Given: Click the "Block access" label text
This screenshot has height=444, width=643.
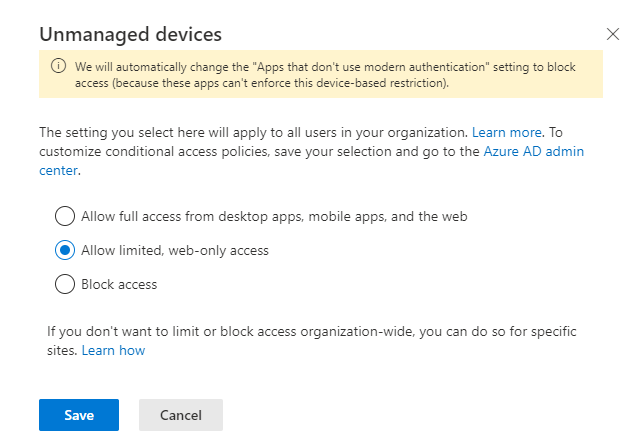Looking at the screenshot, I should click(119, 284).
